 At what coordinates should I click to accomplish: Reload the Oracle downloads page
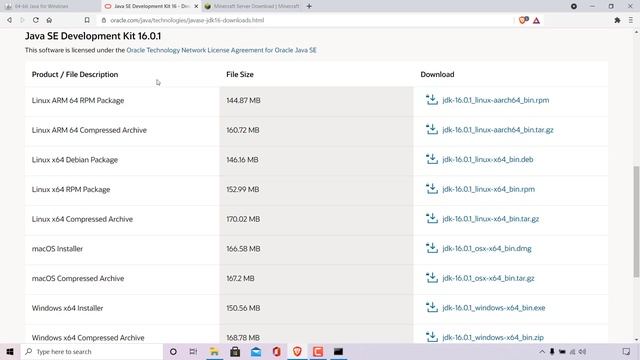pos(36,20)
